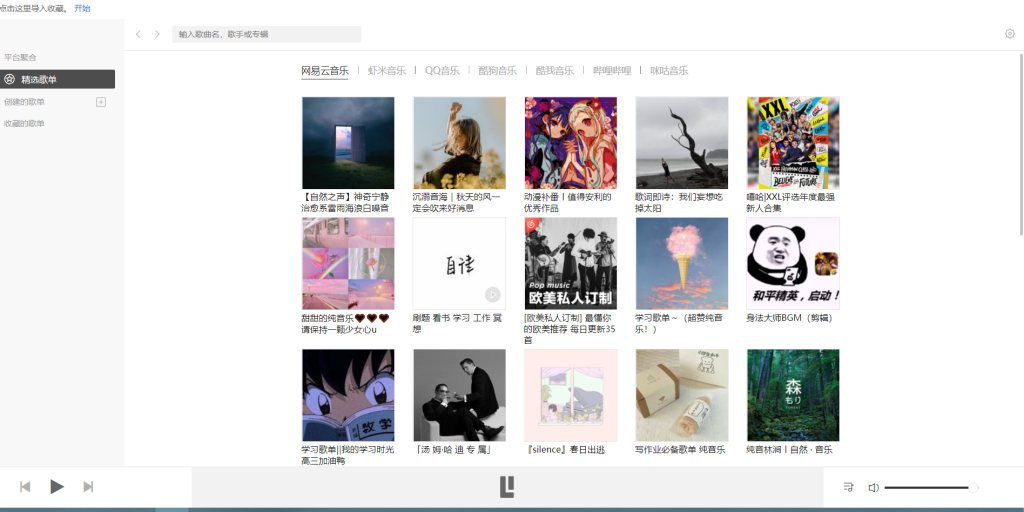
Task: Open the 歌词即诗 playlist cover
Action: pos(682,143)
